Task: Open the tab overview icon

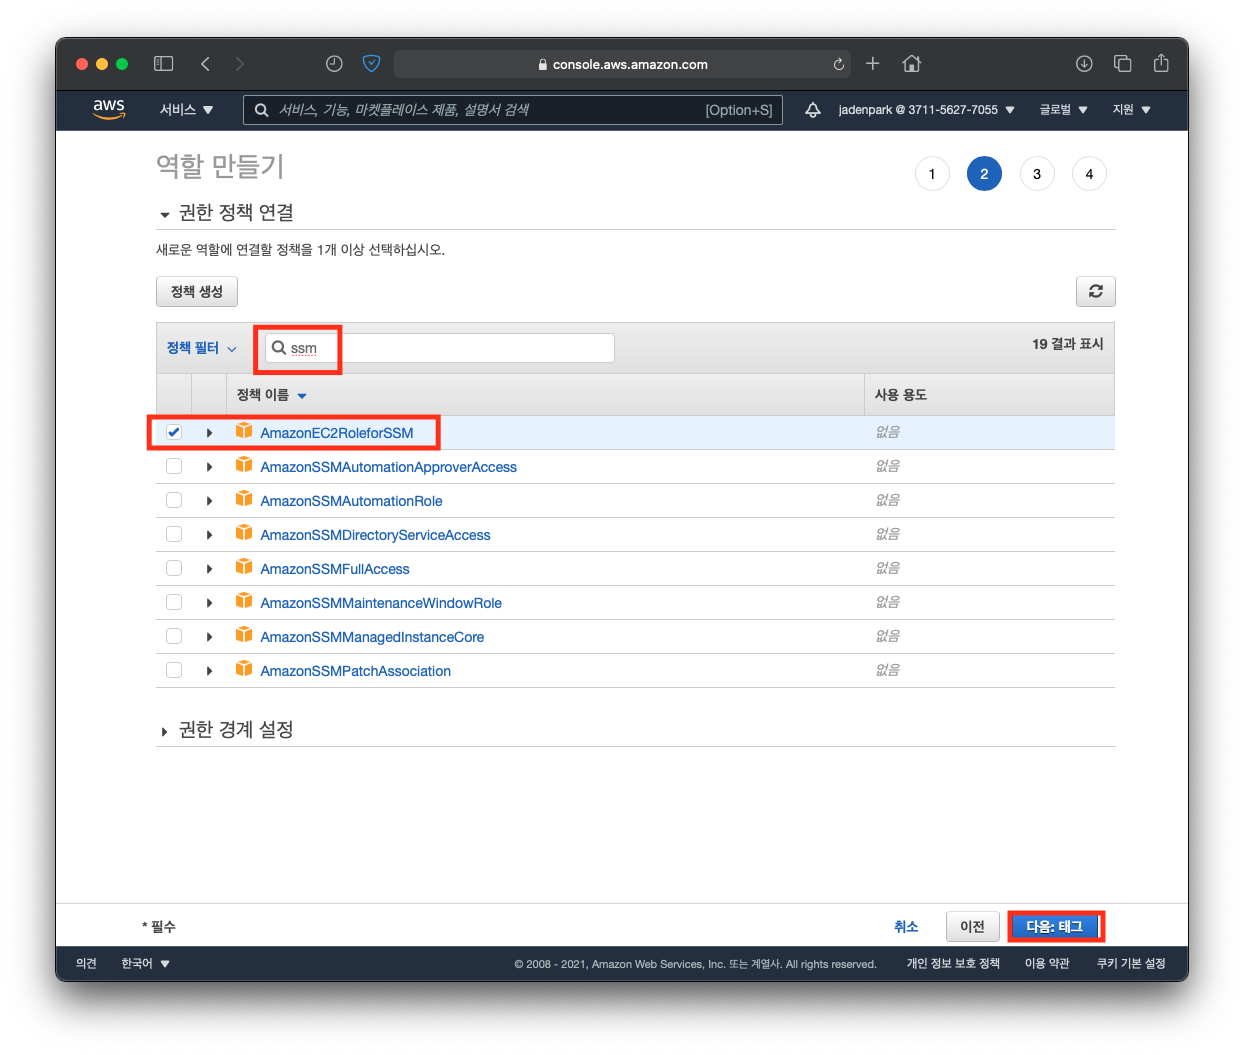Action: click(x=1123, y=64)
